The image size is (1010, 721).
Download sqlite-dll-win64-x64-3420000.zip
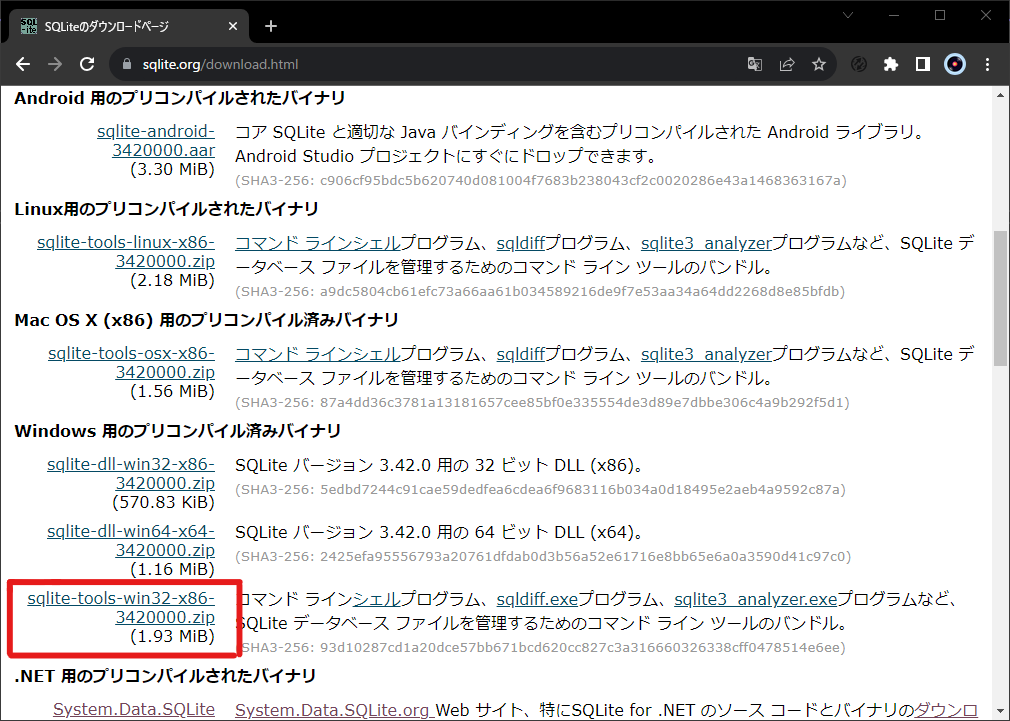pyautogui.click(x=131, y=540)
